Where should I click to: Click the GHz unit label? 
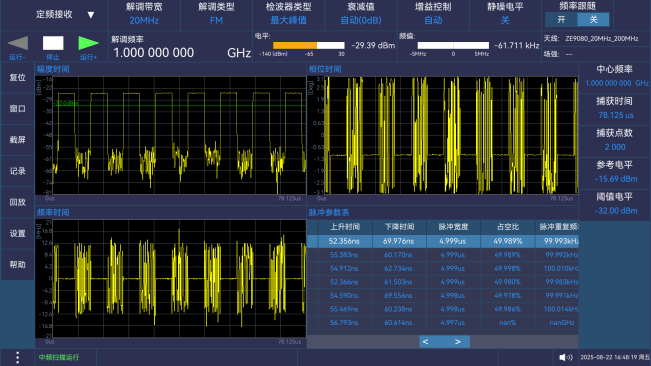pos(239,53)
